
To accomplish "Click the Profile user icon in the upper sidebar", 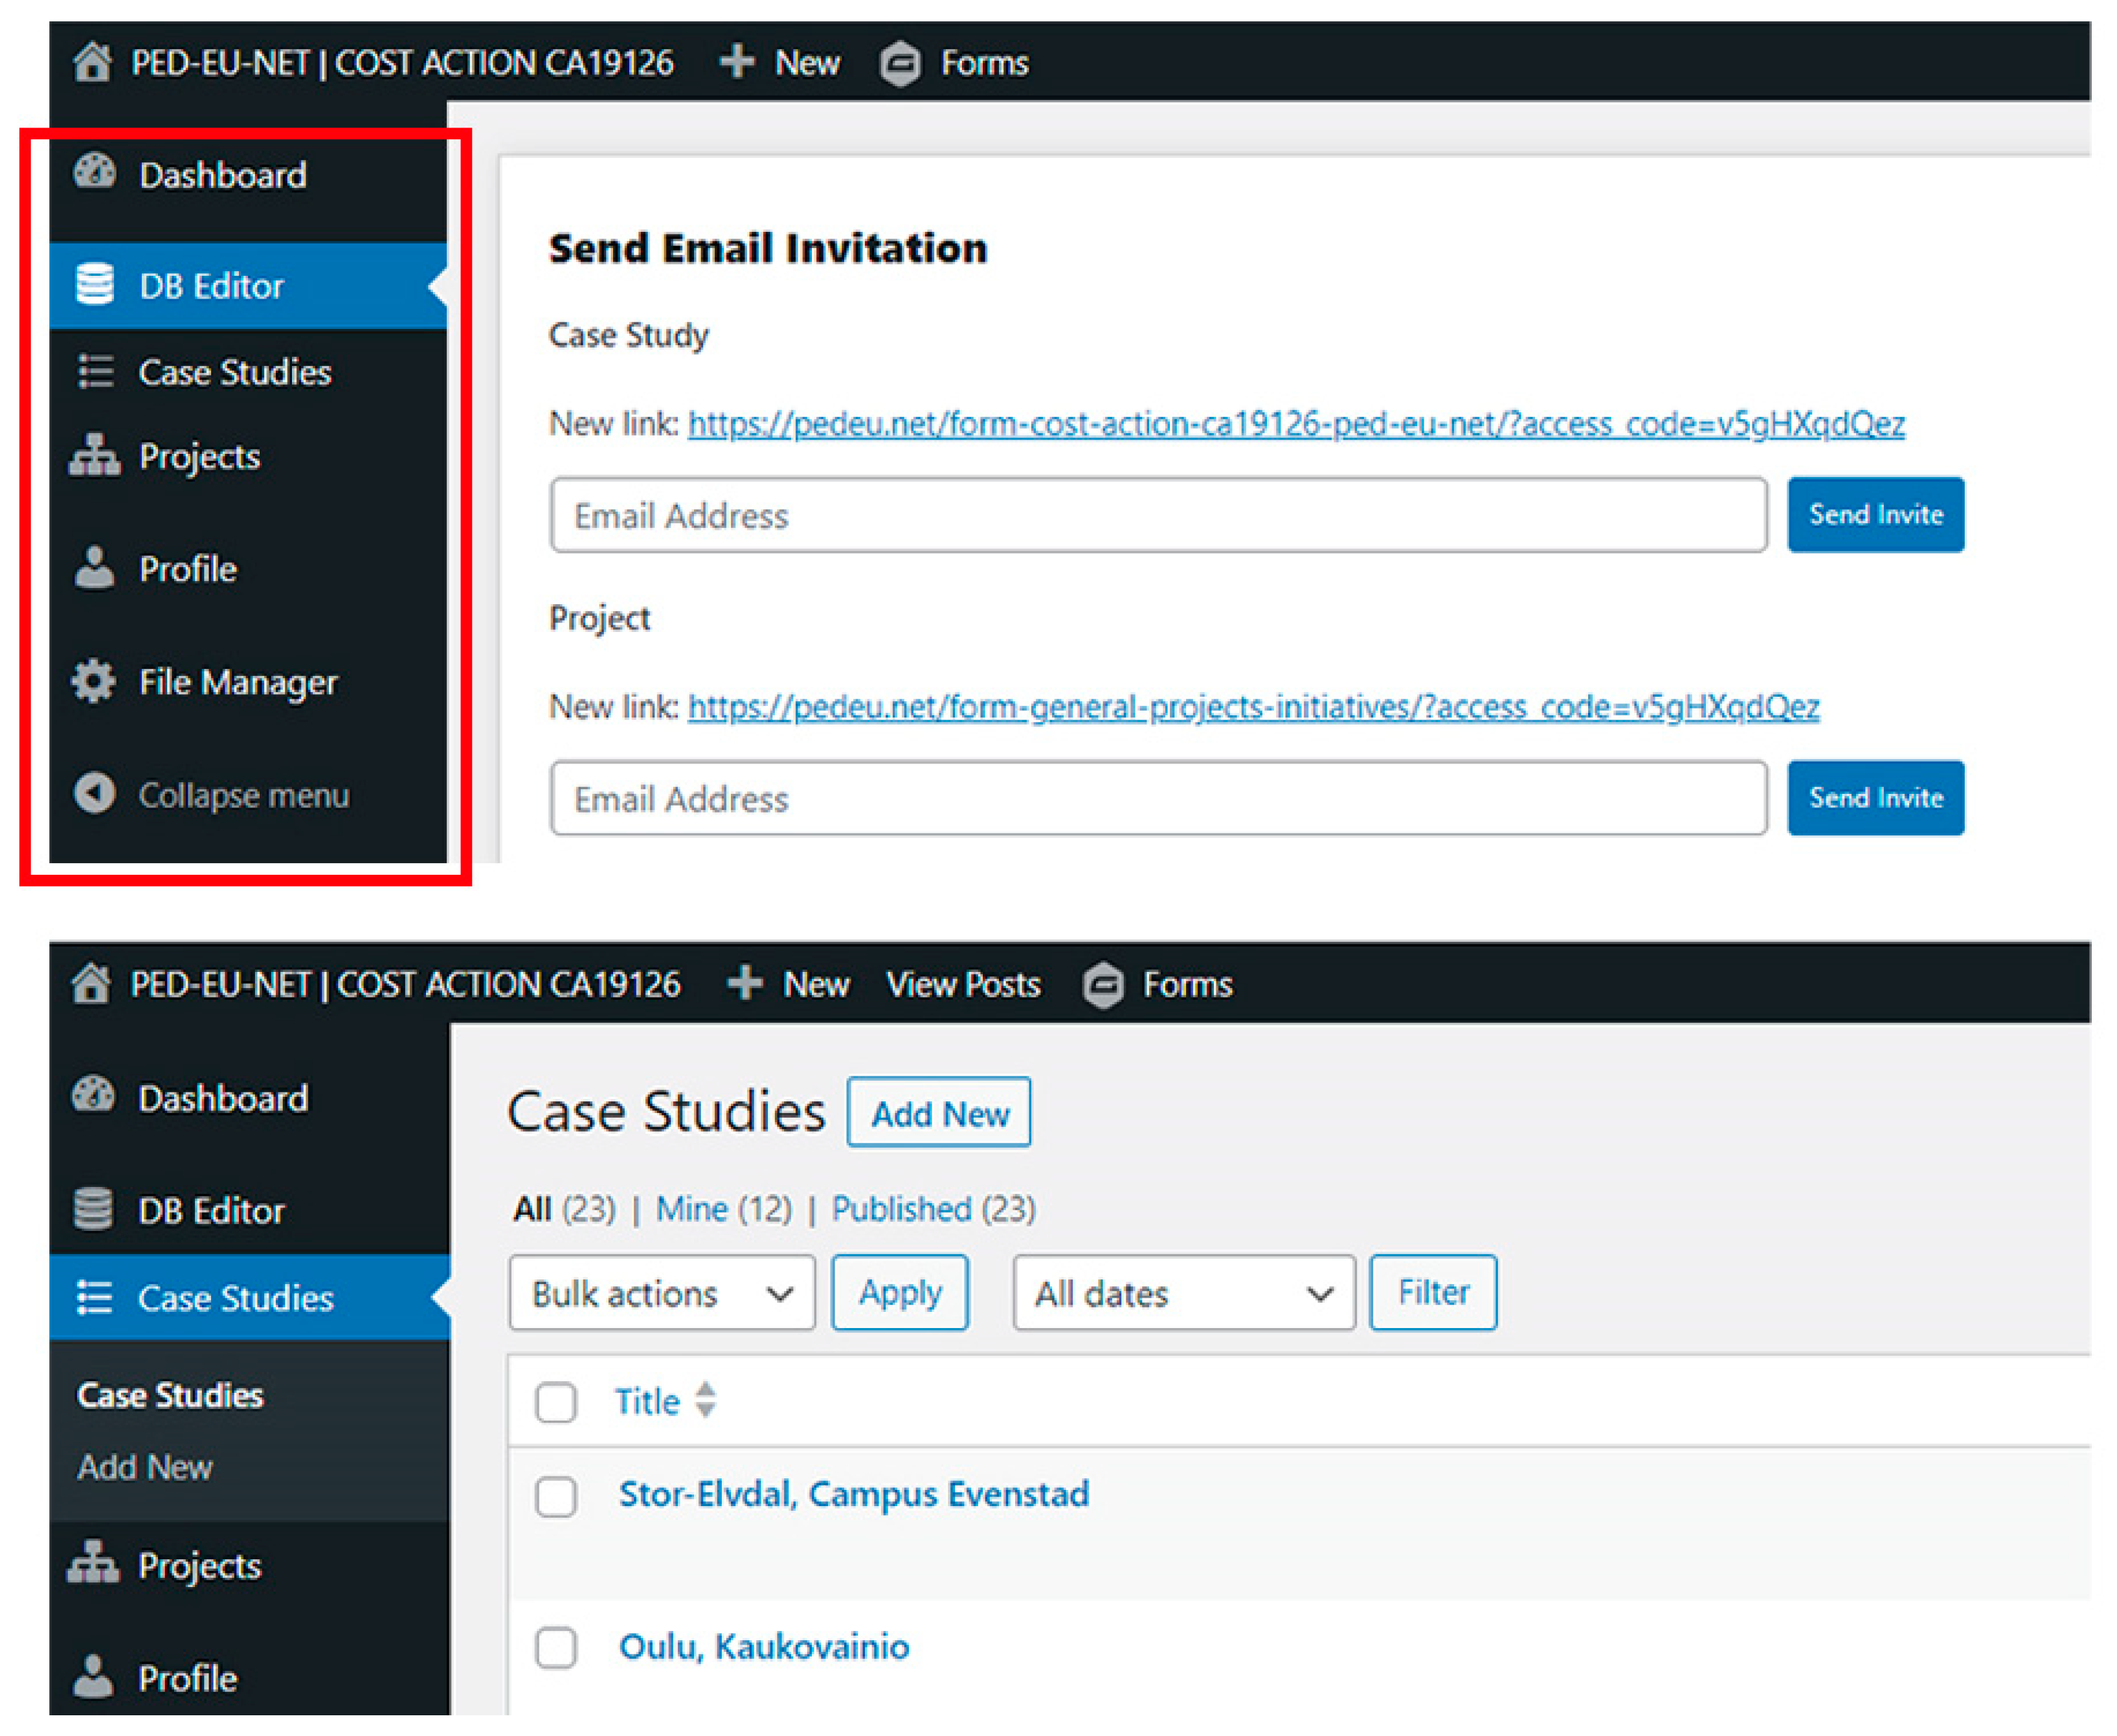I will [95, 567].
